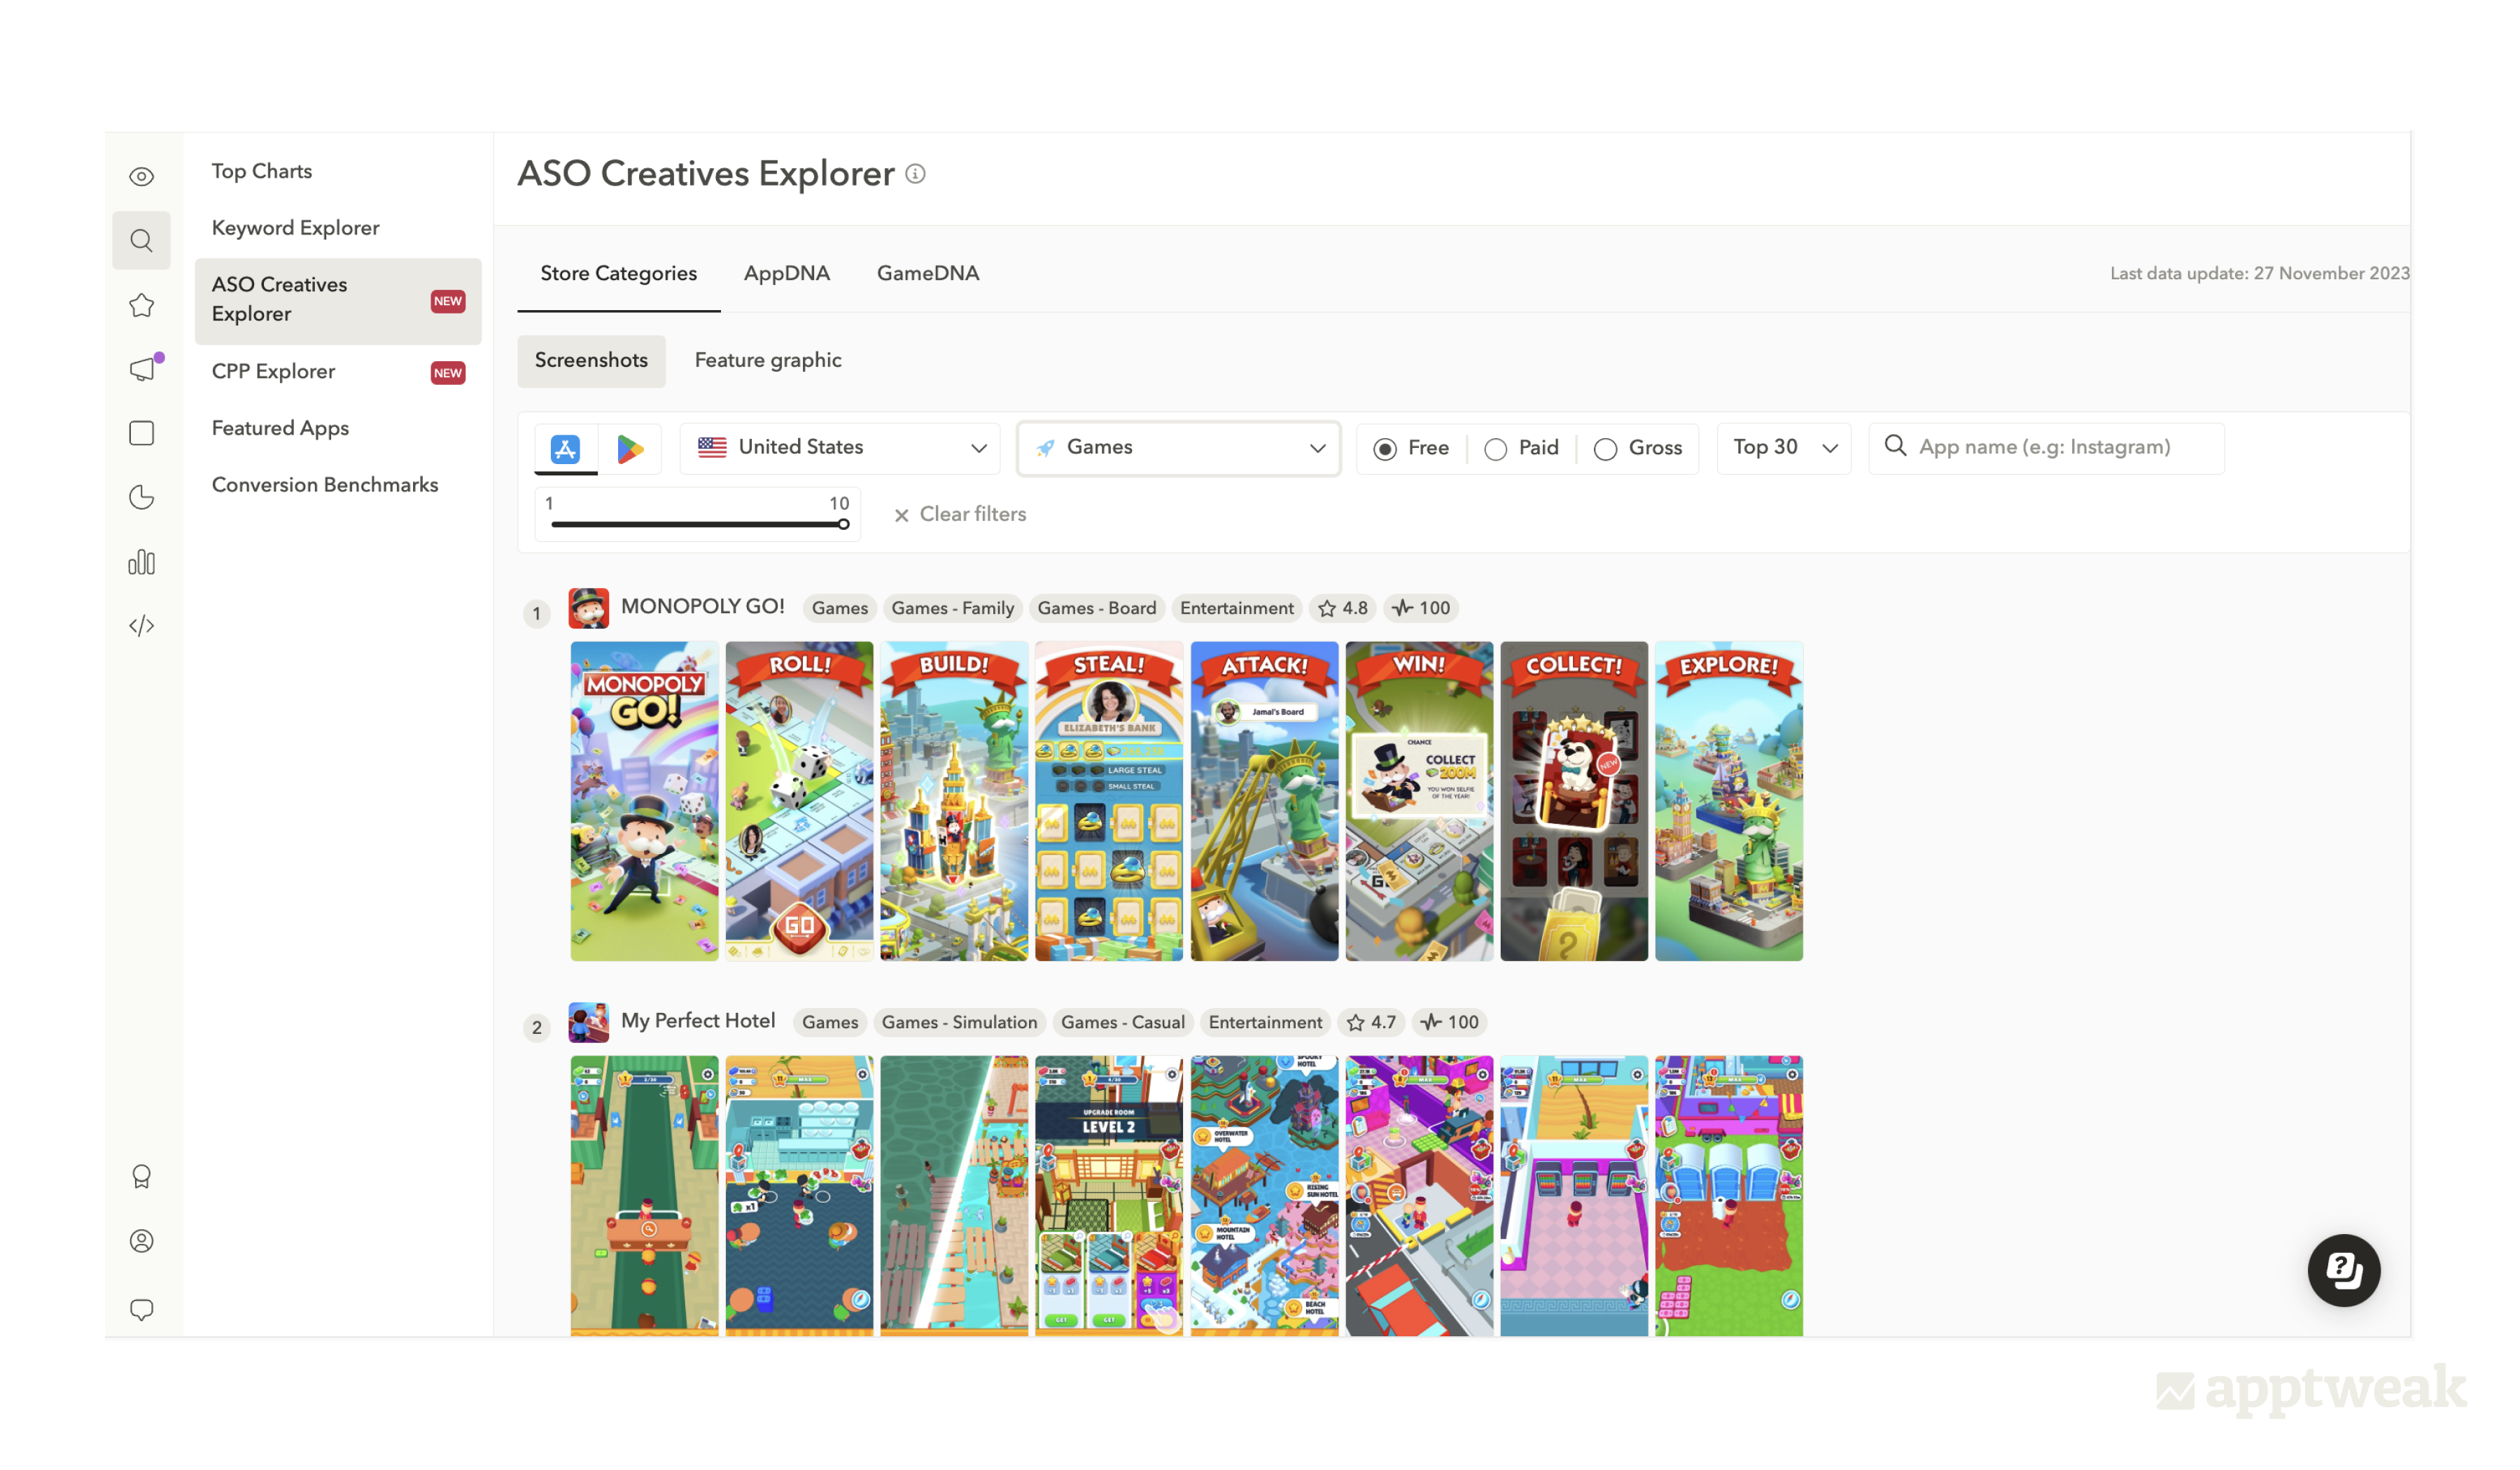Select the Google Play store icon

(630, 449)
